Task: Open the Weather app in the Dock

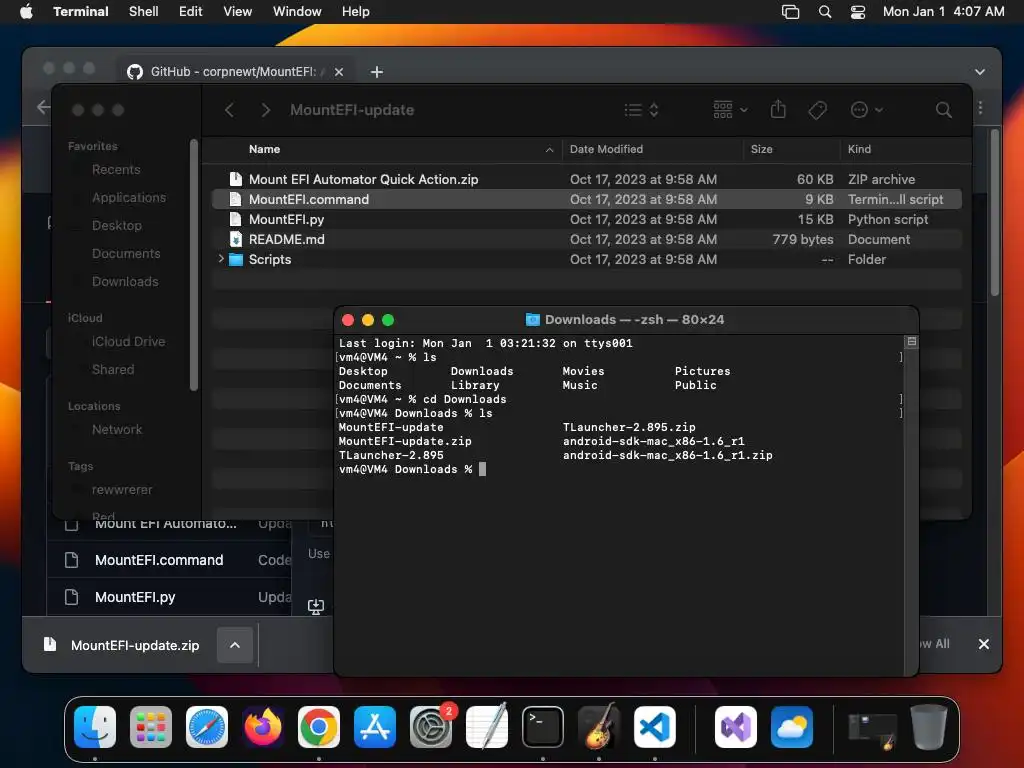Action: pyautogui.click(x=792, y=727)
